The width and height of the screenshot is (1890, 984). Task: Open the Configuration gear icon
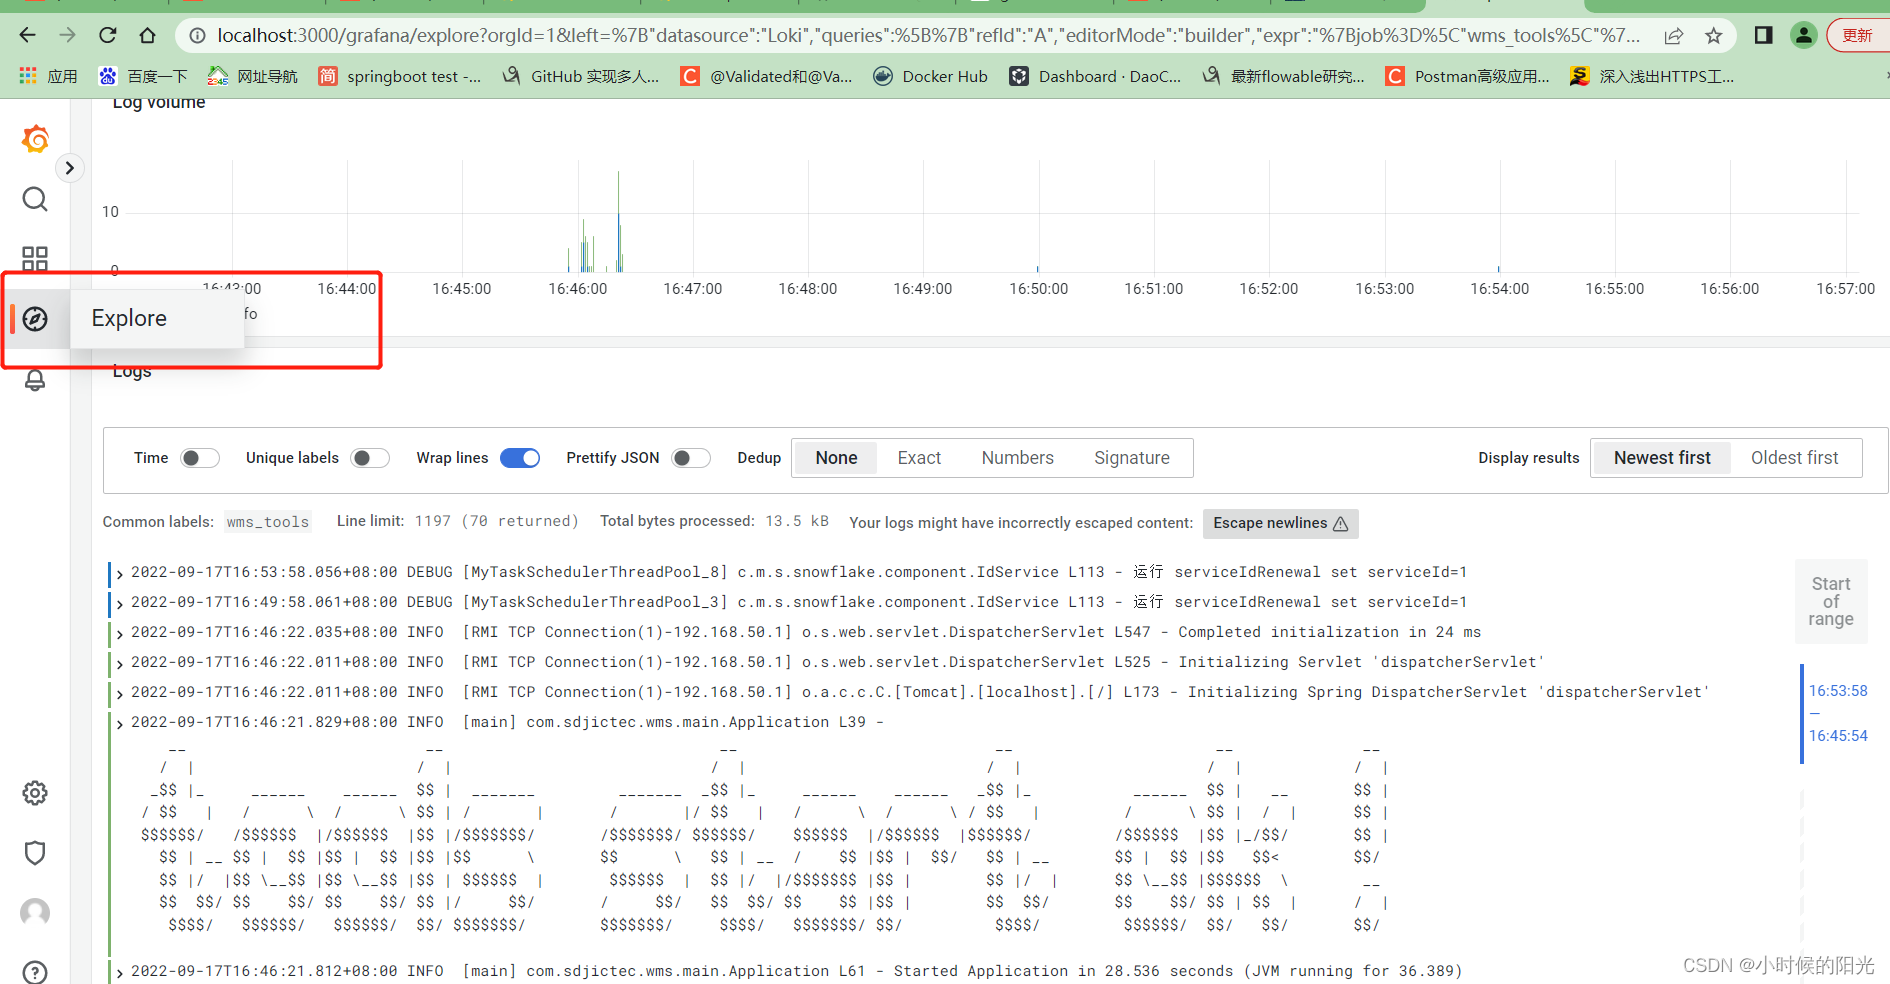[x=35, y=793]
